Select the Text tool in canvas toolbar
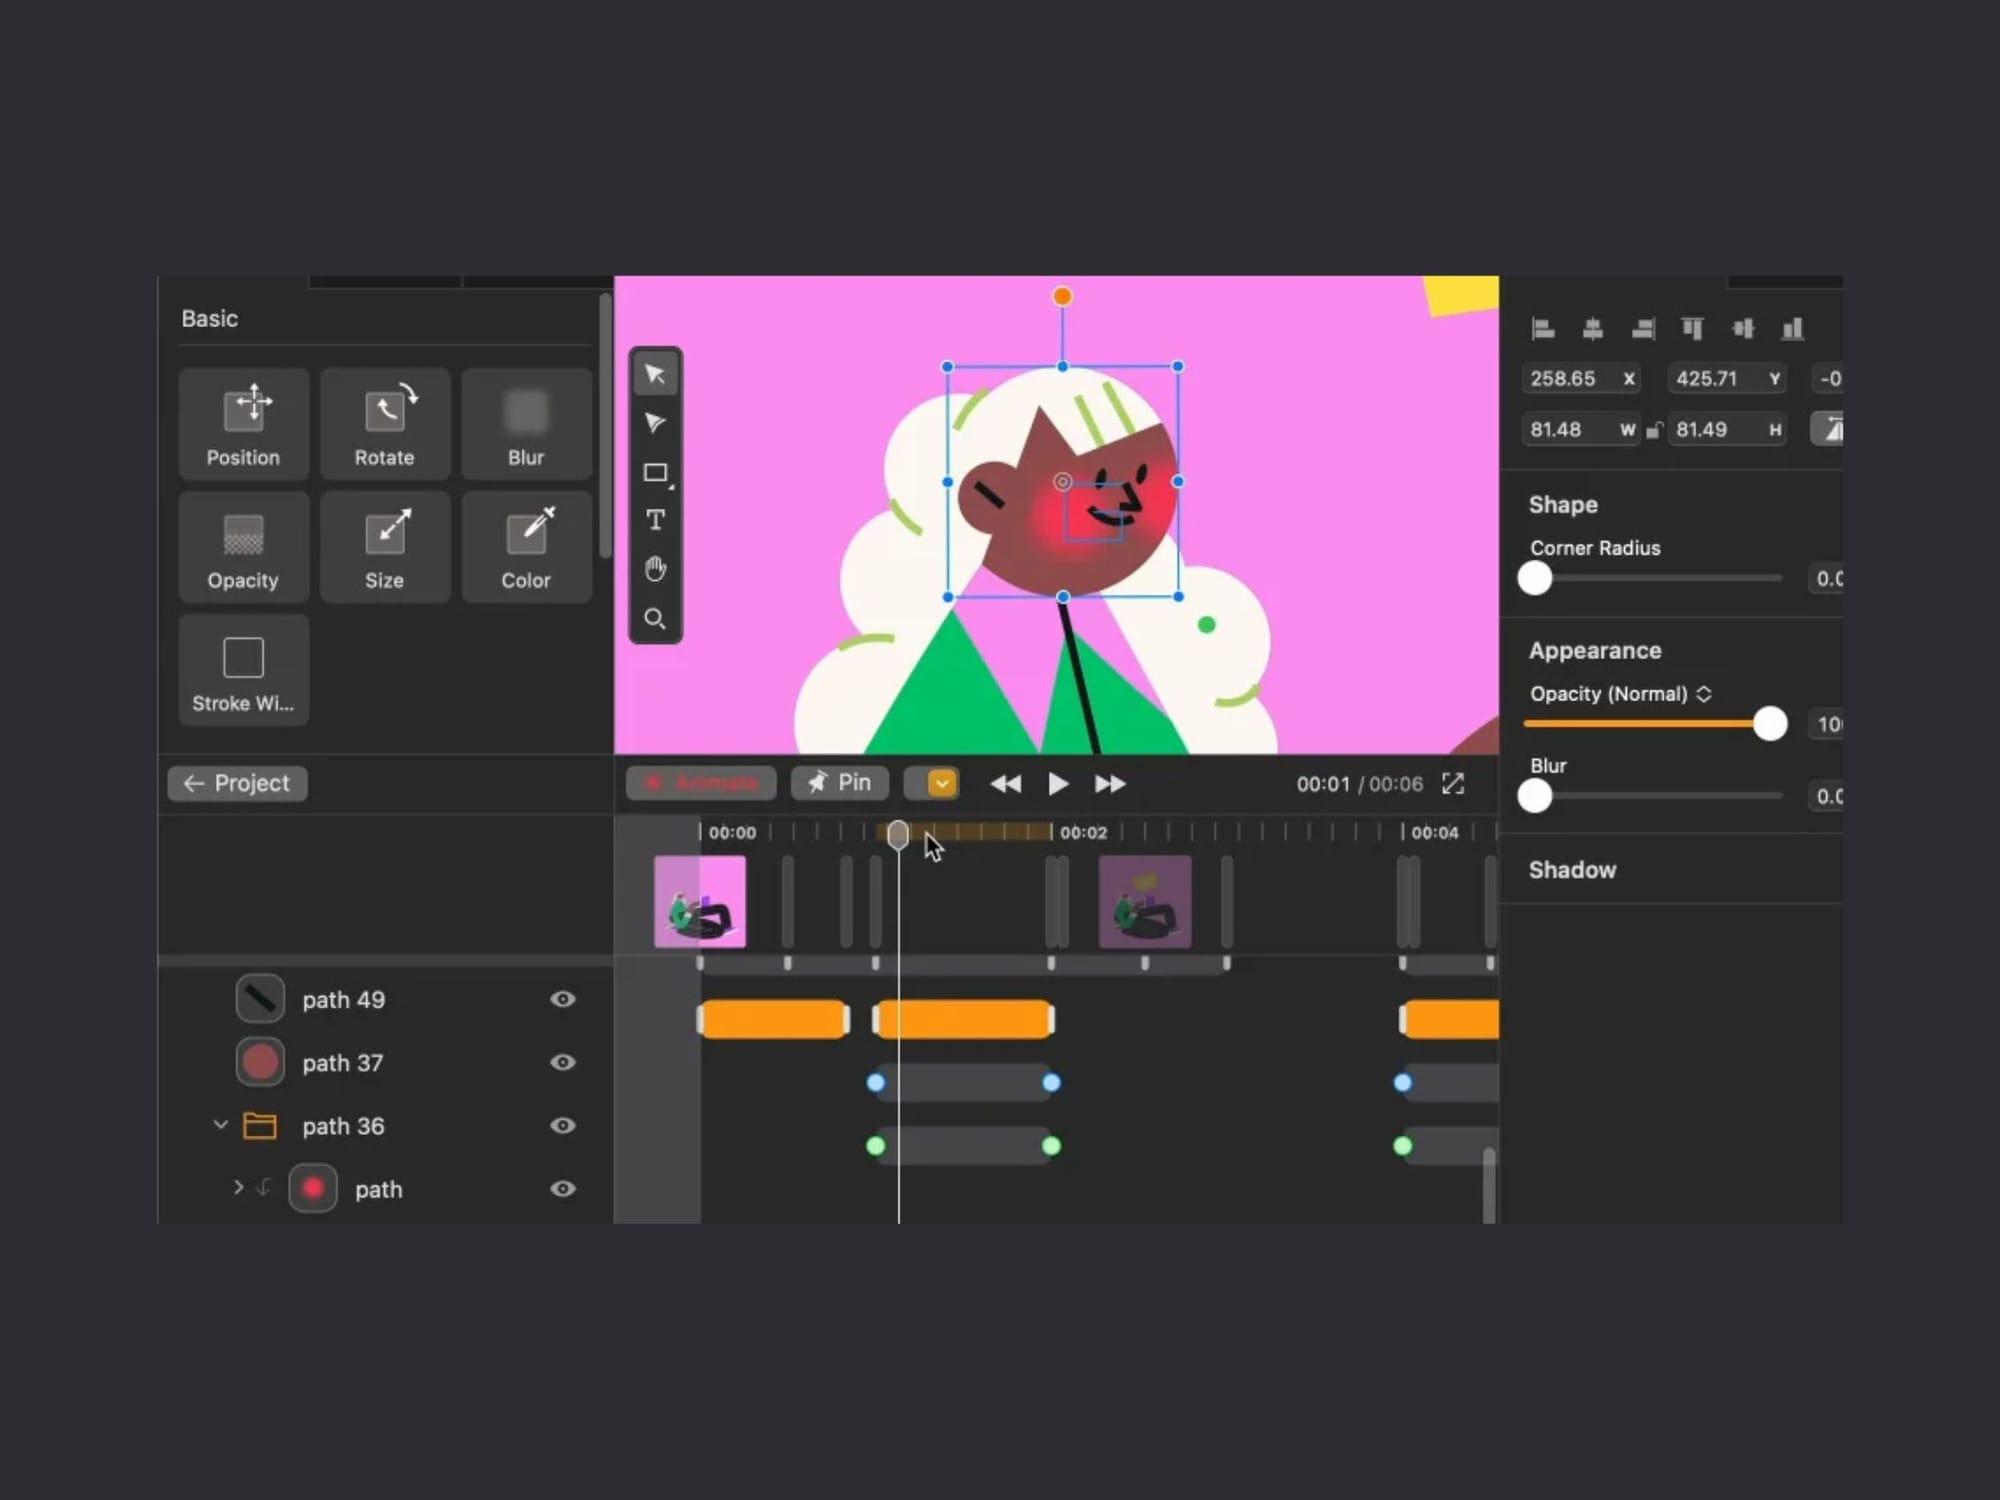This screenshot has width=2000, height=1500. pos(655,520)
